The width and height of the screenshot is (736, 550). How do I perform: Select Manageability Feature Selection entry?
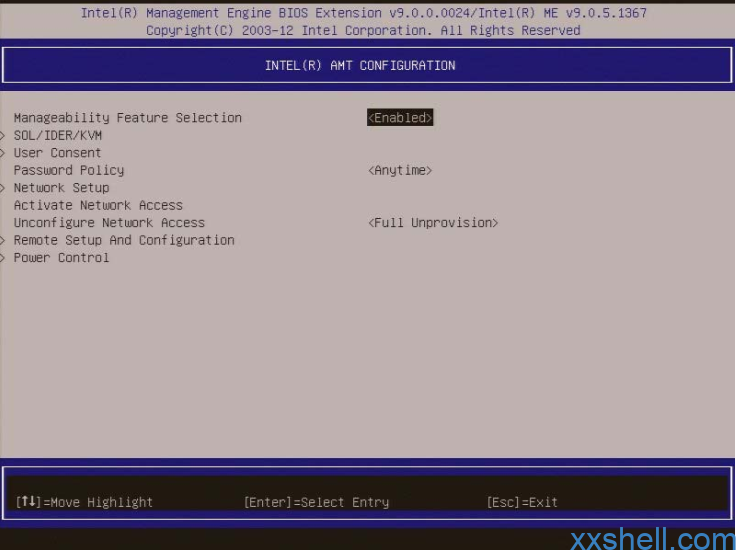128,118
